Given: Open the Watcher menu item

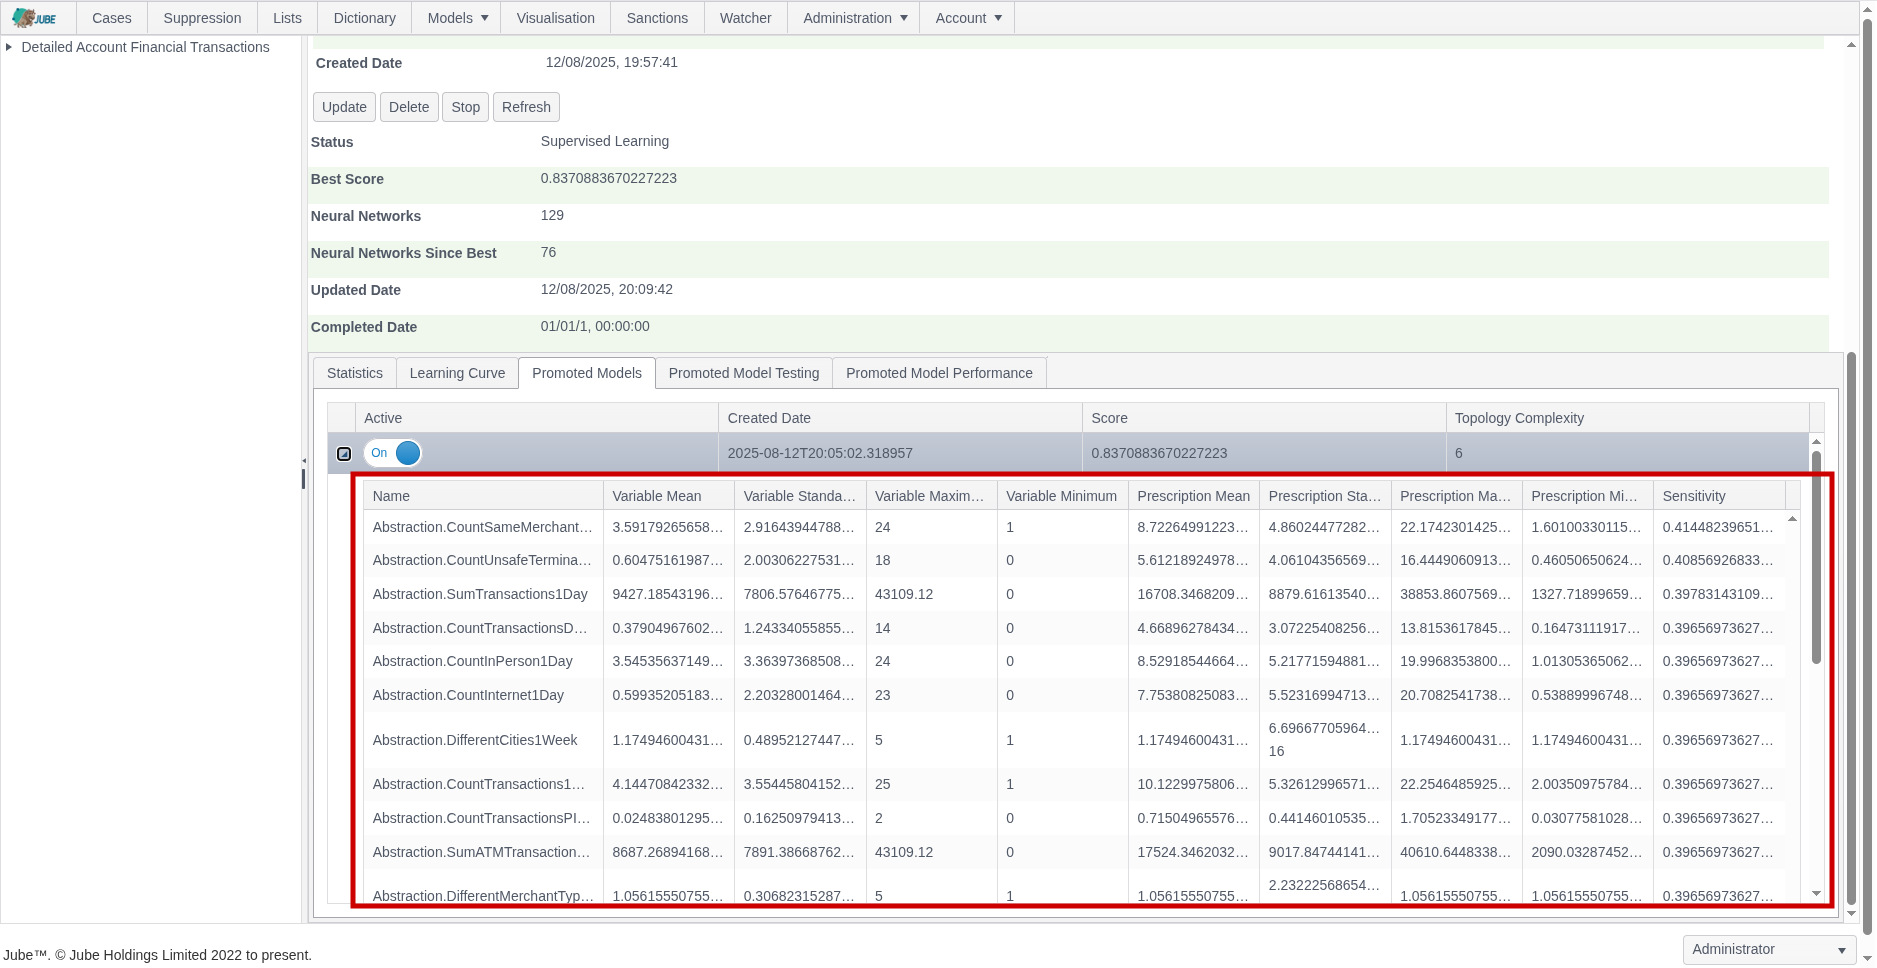Looking at the screenshot, I should pyautogui.click(x=746, y=18).
